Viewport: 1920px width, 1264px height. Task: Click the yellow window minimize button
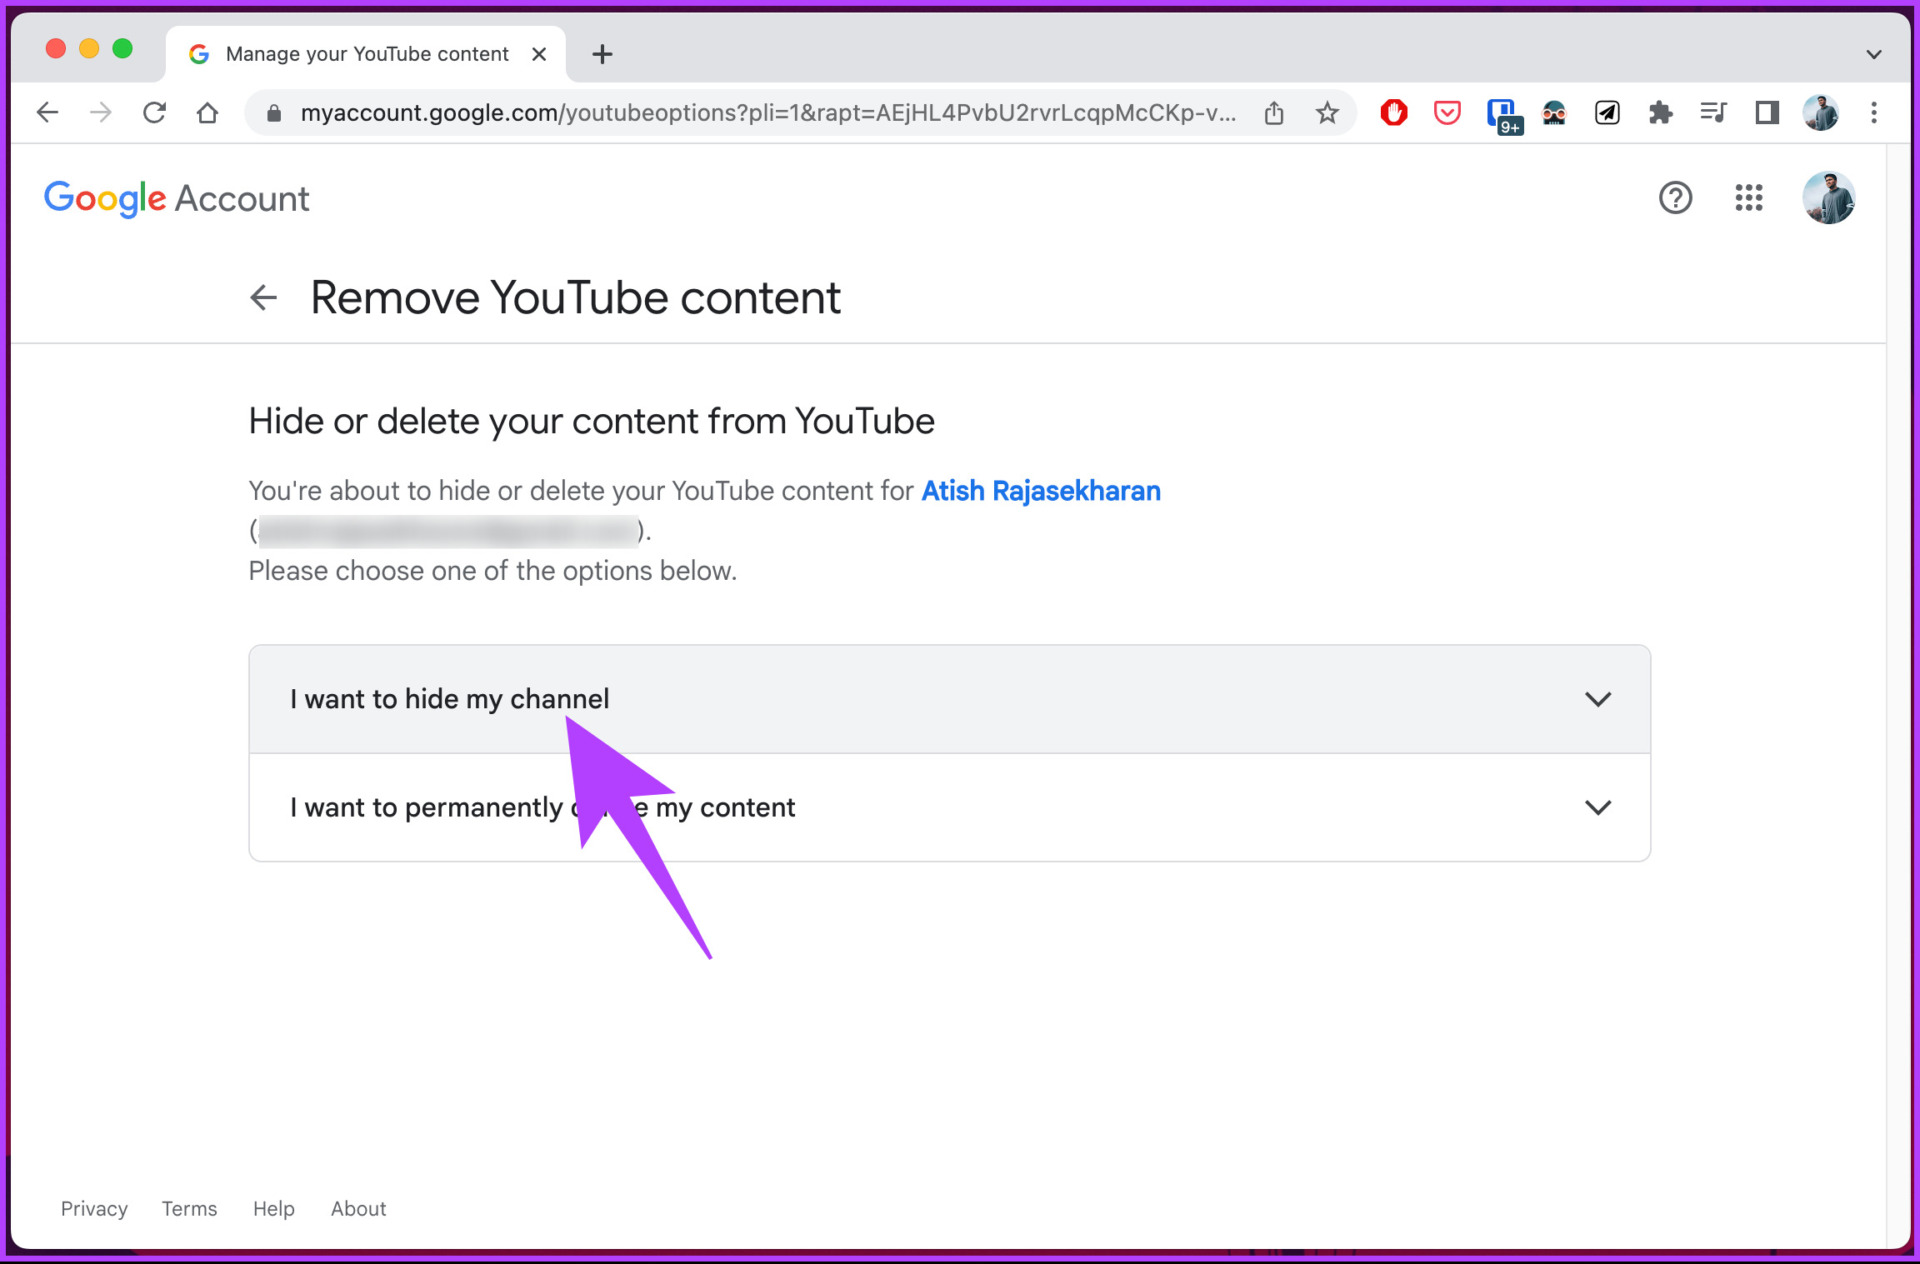(89, 49)
